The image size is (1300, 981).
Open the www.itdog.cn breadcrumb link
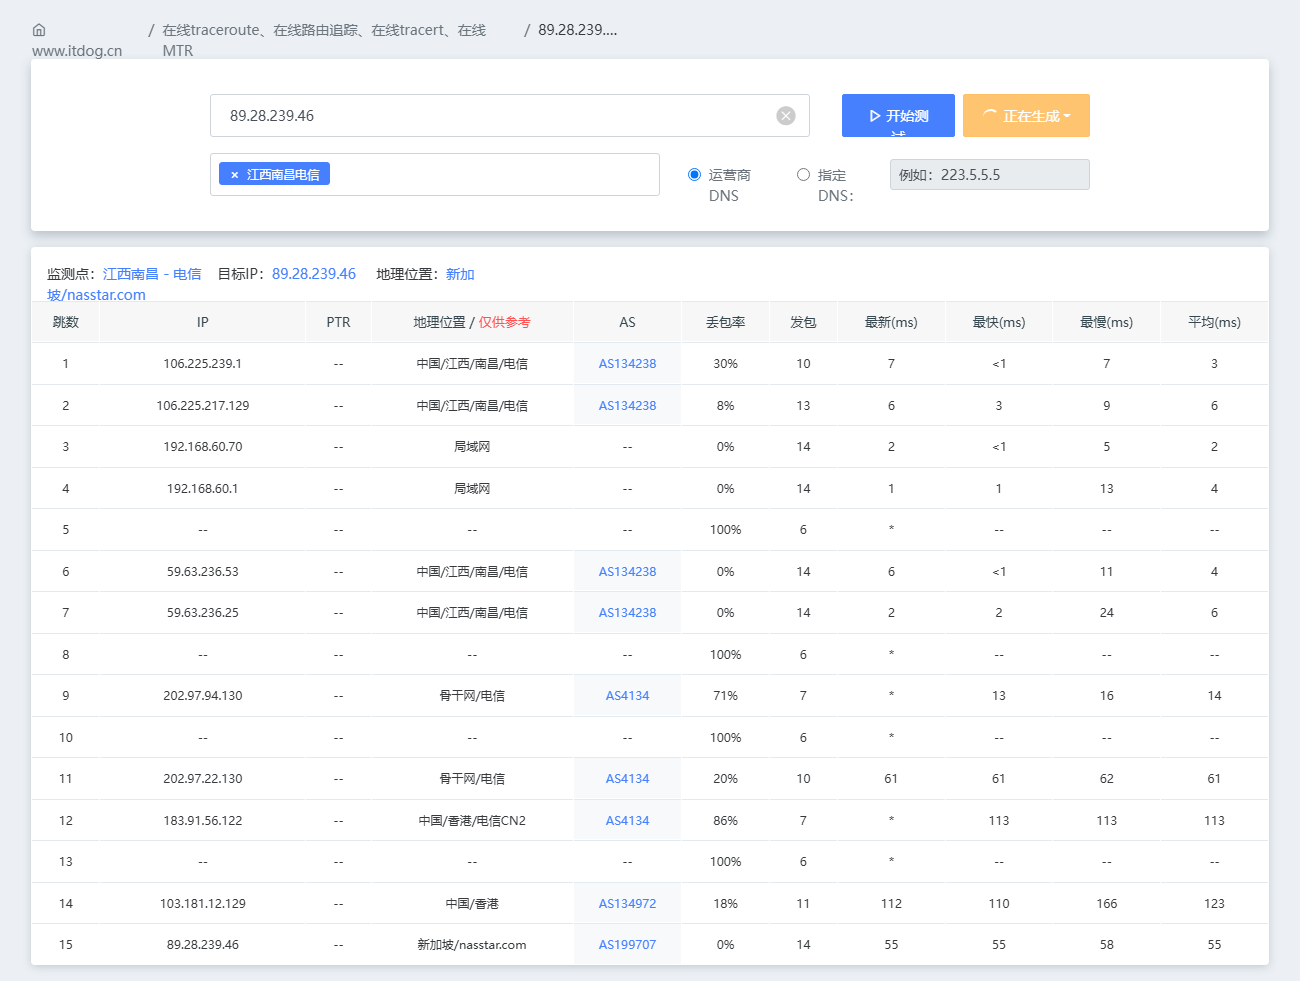point(77,51)
